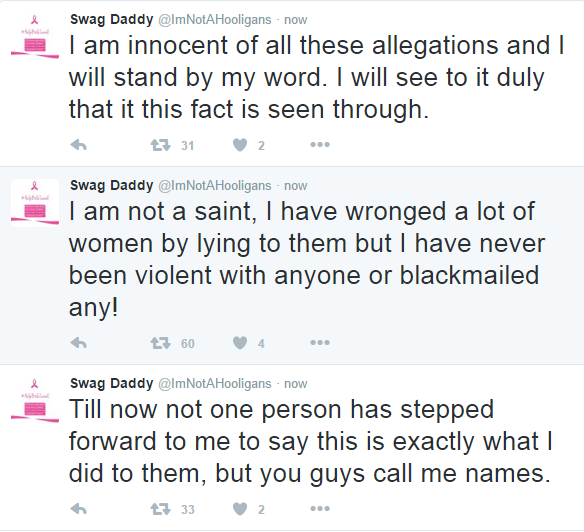Click the pink avatar on the third tweet

pos(35,401)
